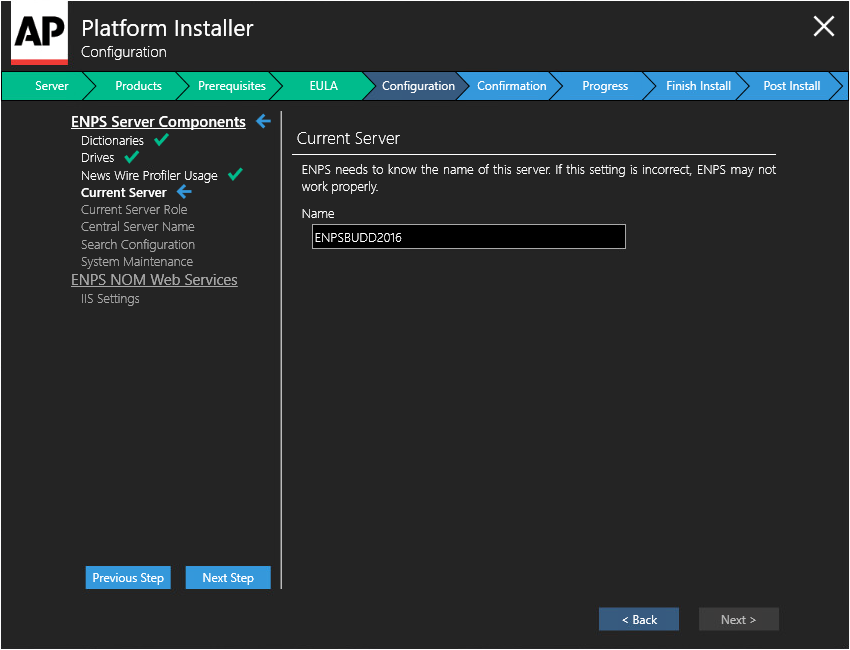The width and height of the screenshot is (850, 650).
Task: Click the checkmark beside News Wire Profiler Usage
Action: pos(235,175)
